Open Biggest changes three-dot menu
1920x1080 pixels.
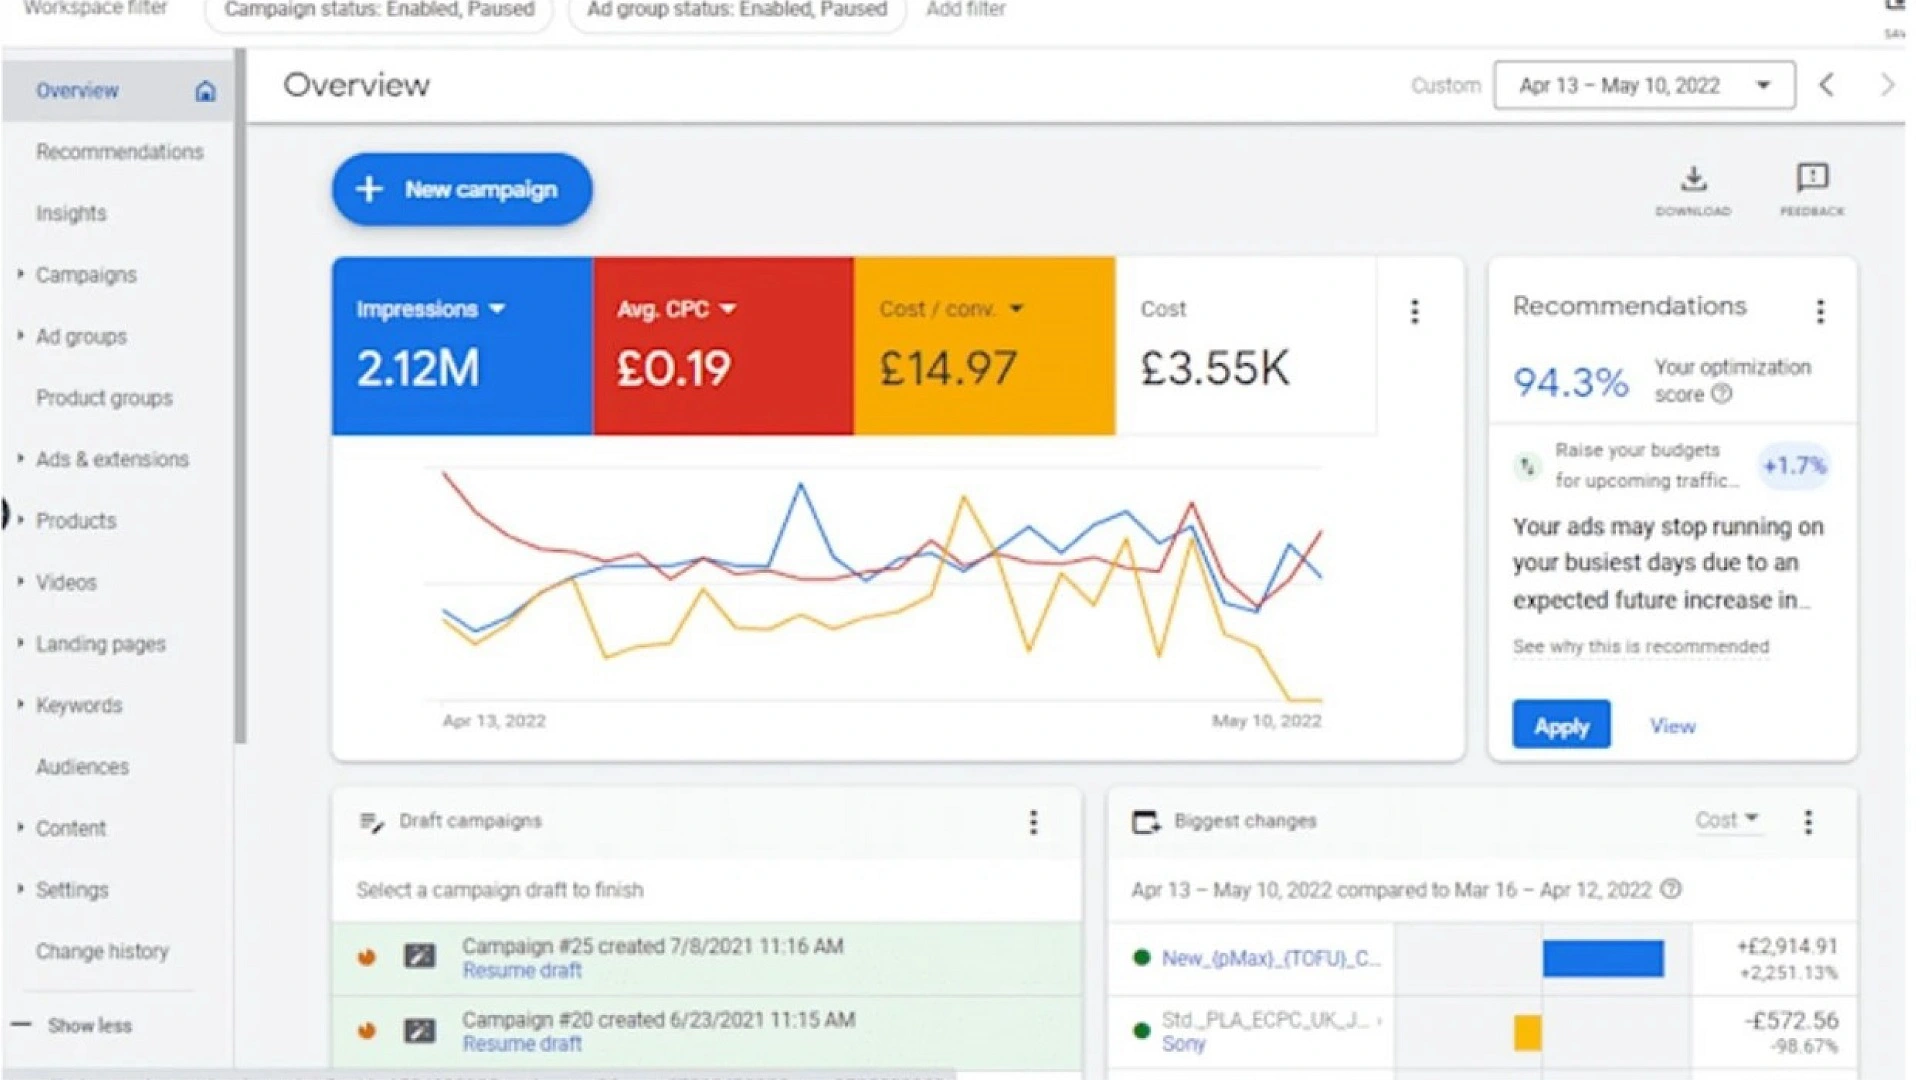coord(1807,822)
